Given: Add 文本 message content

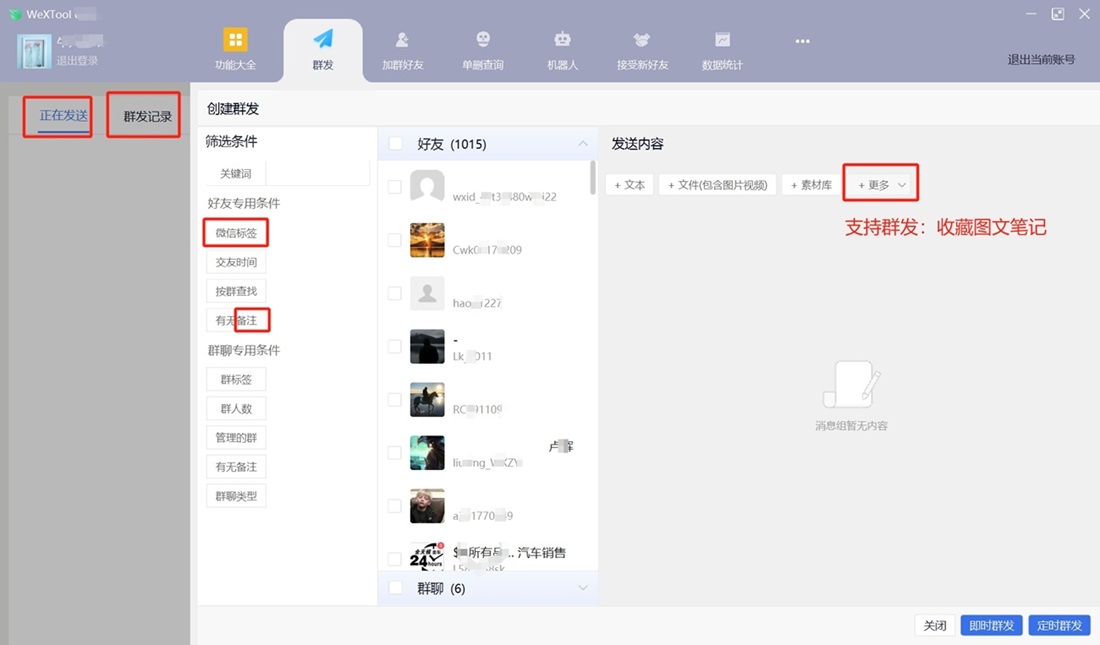Looking at the screenshot, I should click(x=630, y=185).
